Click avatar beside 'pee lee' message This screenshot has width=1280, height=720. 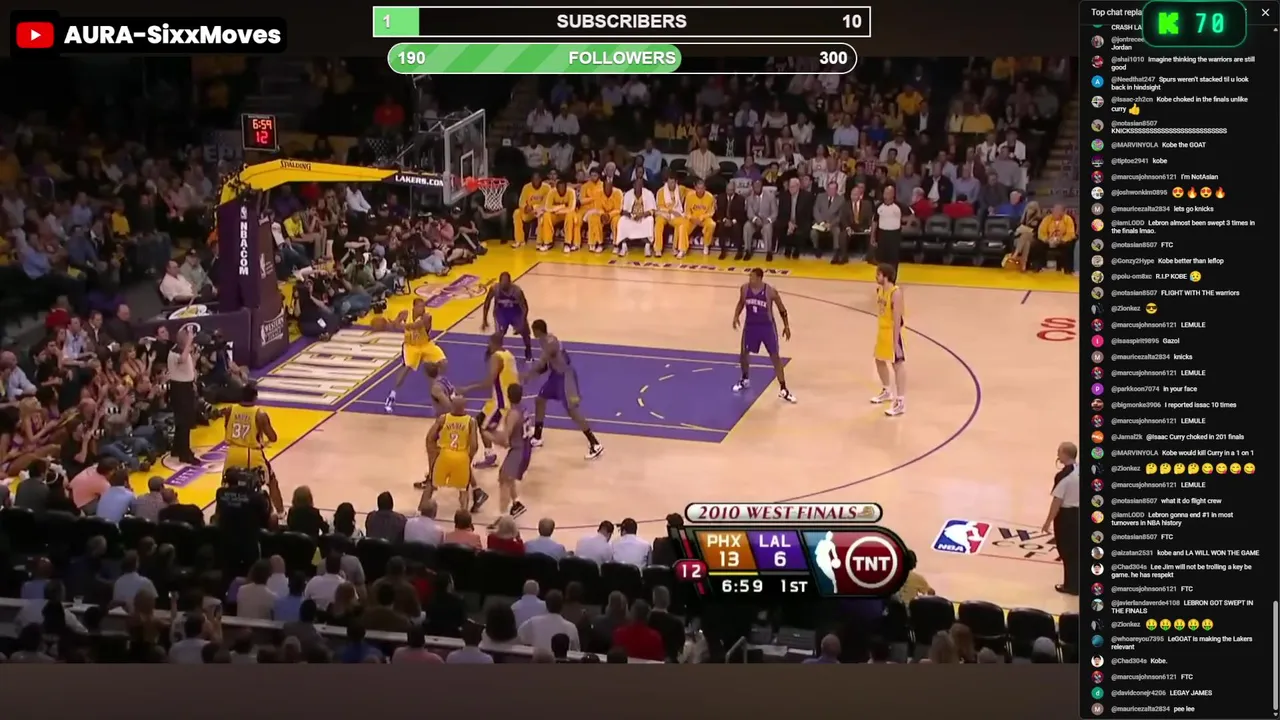[1097, 709]
